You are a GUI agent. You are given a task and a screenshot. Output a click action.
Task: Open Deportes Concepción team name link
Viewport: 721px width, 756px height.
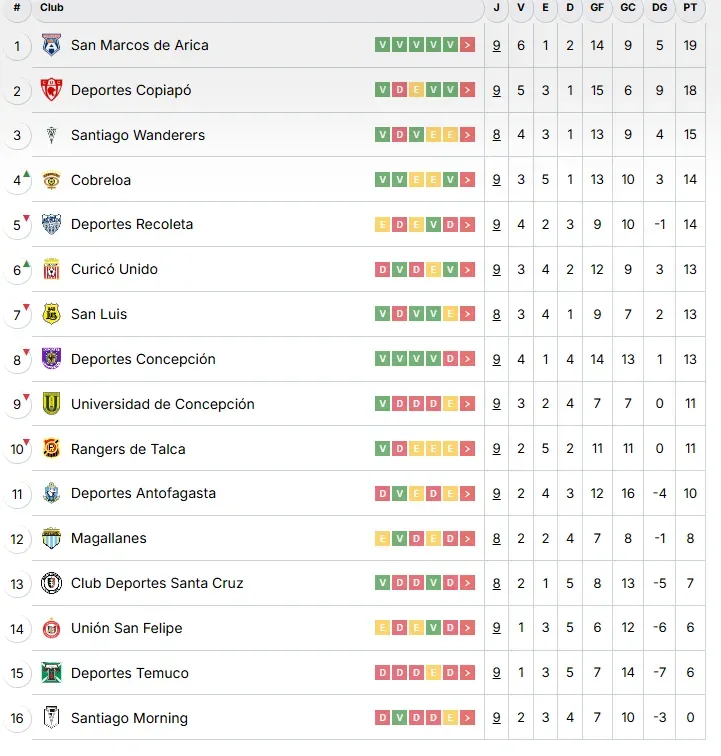point(143,359)
